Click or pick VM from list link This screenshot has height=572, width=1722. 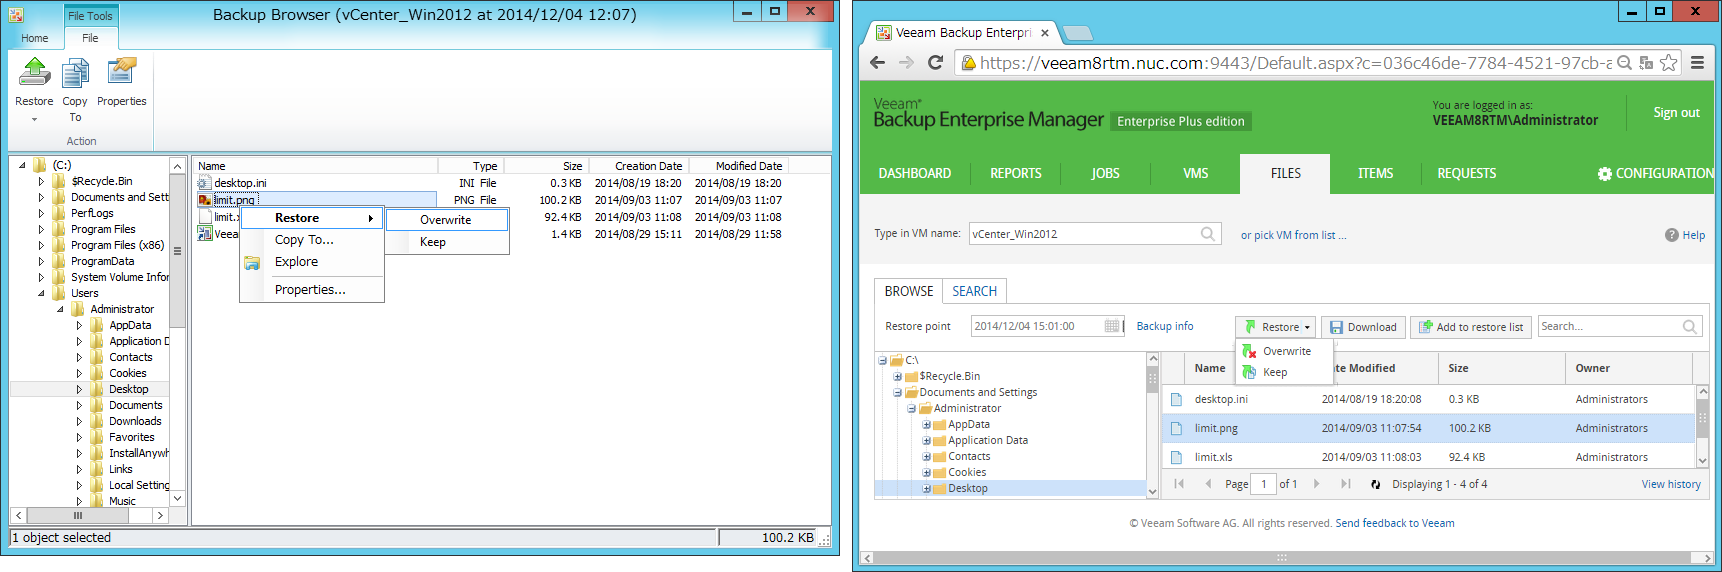click(x=1293, y=235)
